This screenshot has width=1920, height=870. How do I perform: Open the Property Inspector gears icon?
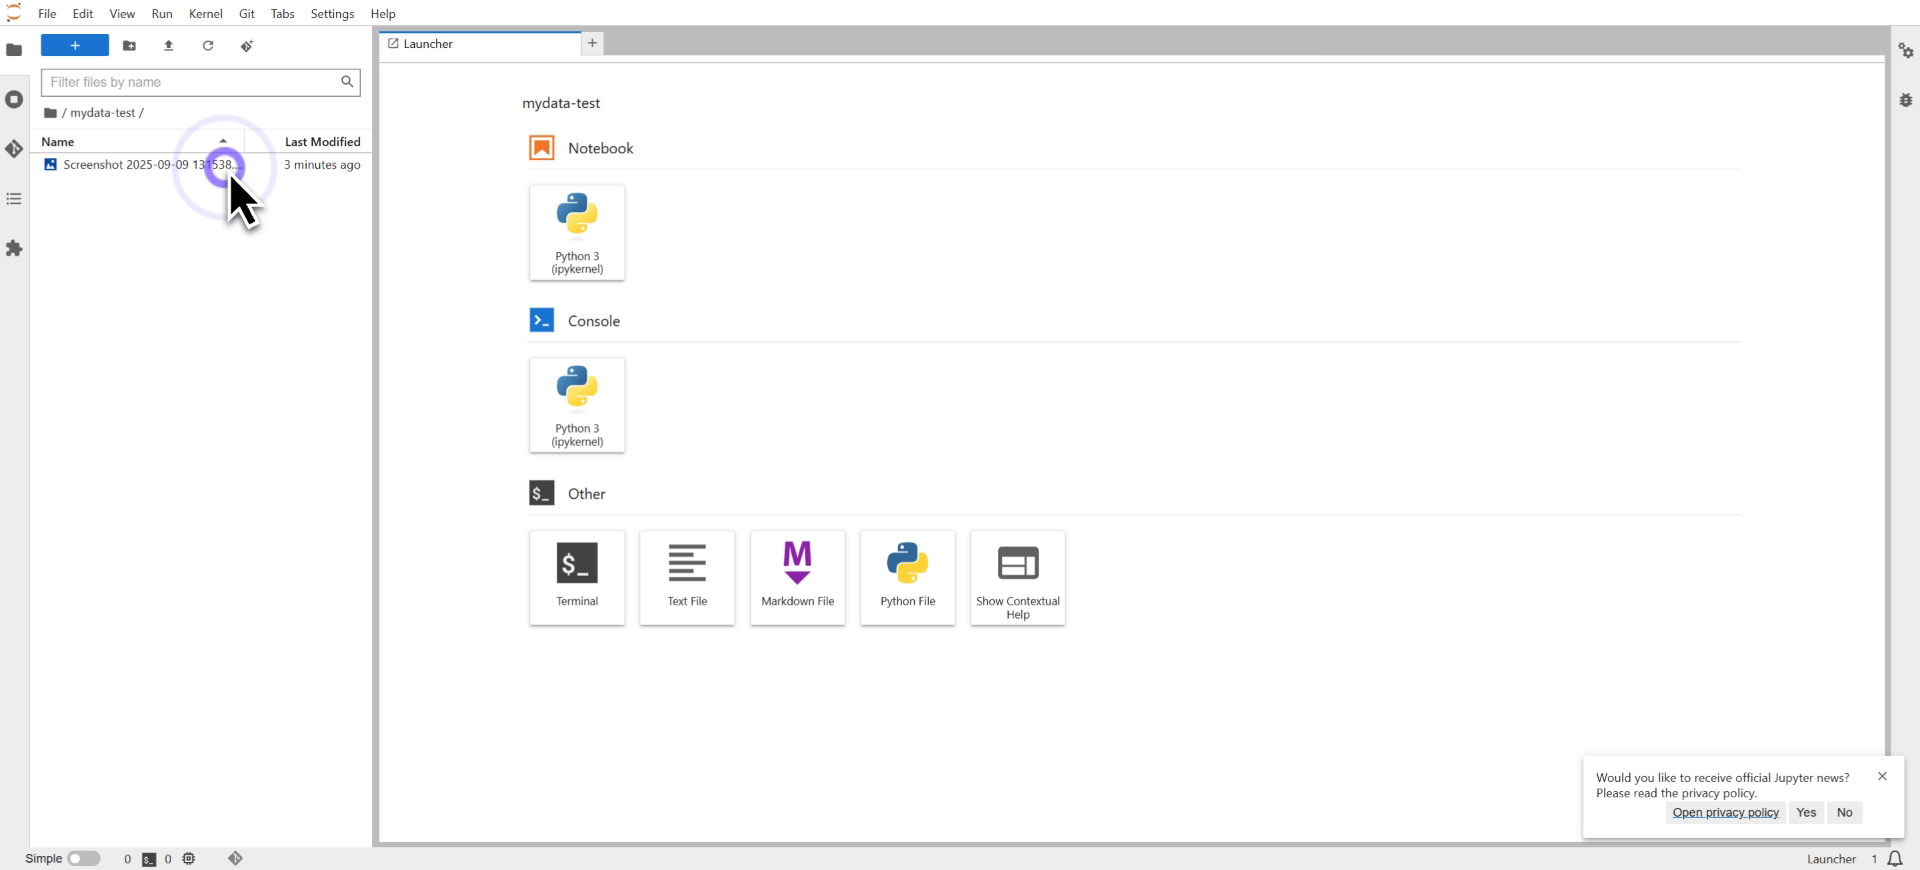coord(1906,50)
